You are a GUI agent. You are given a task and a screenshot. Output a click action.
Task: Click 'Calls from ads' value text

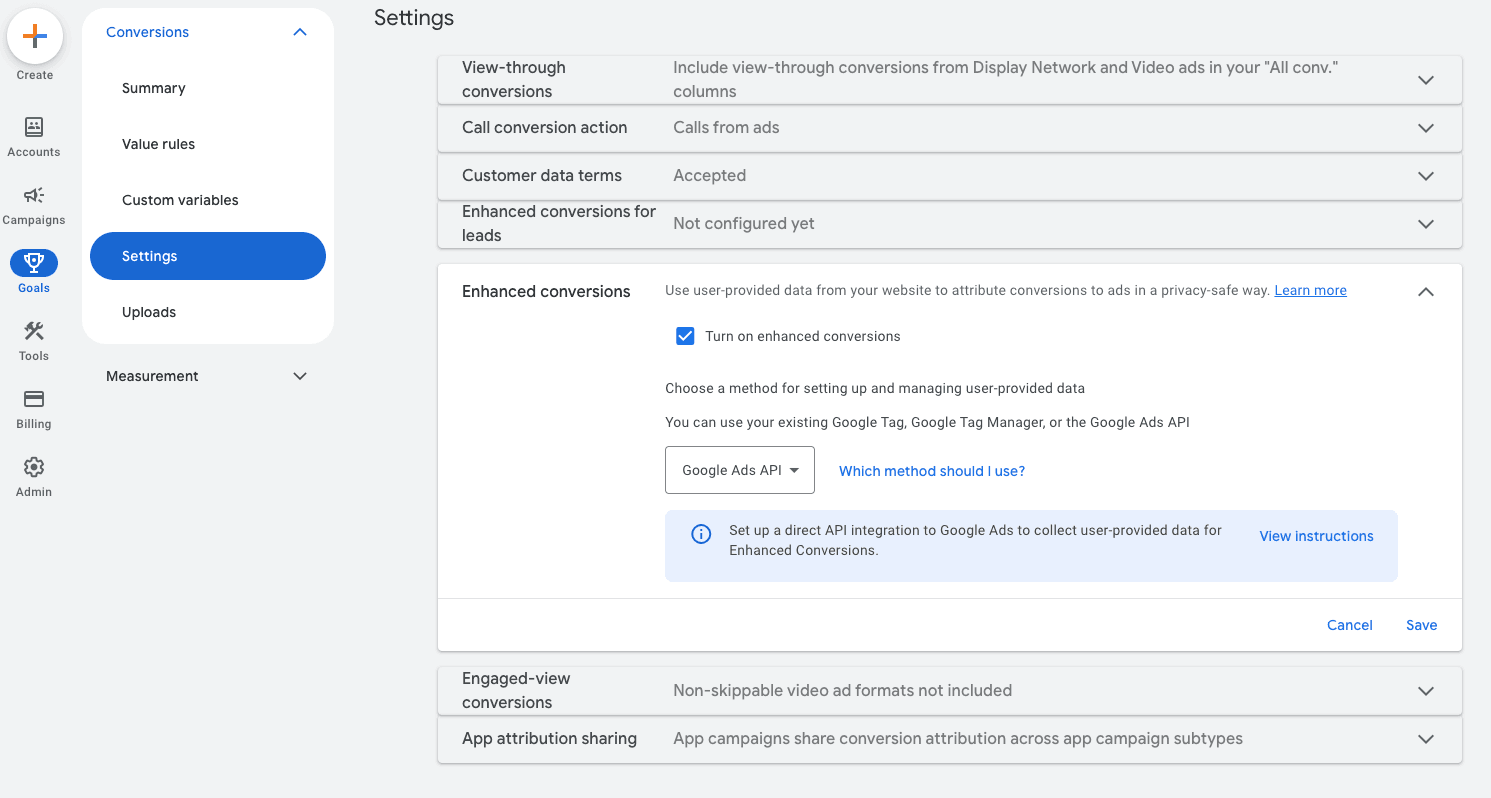point(726,127)
